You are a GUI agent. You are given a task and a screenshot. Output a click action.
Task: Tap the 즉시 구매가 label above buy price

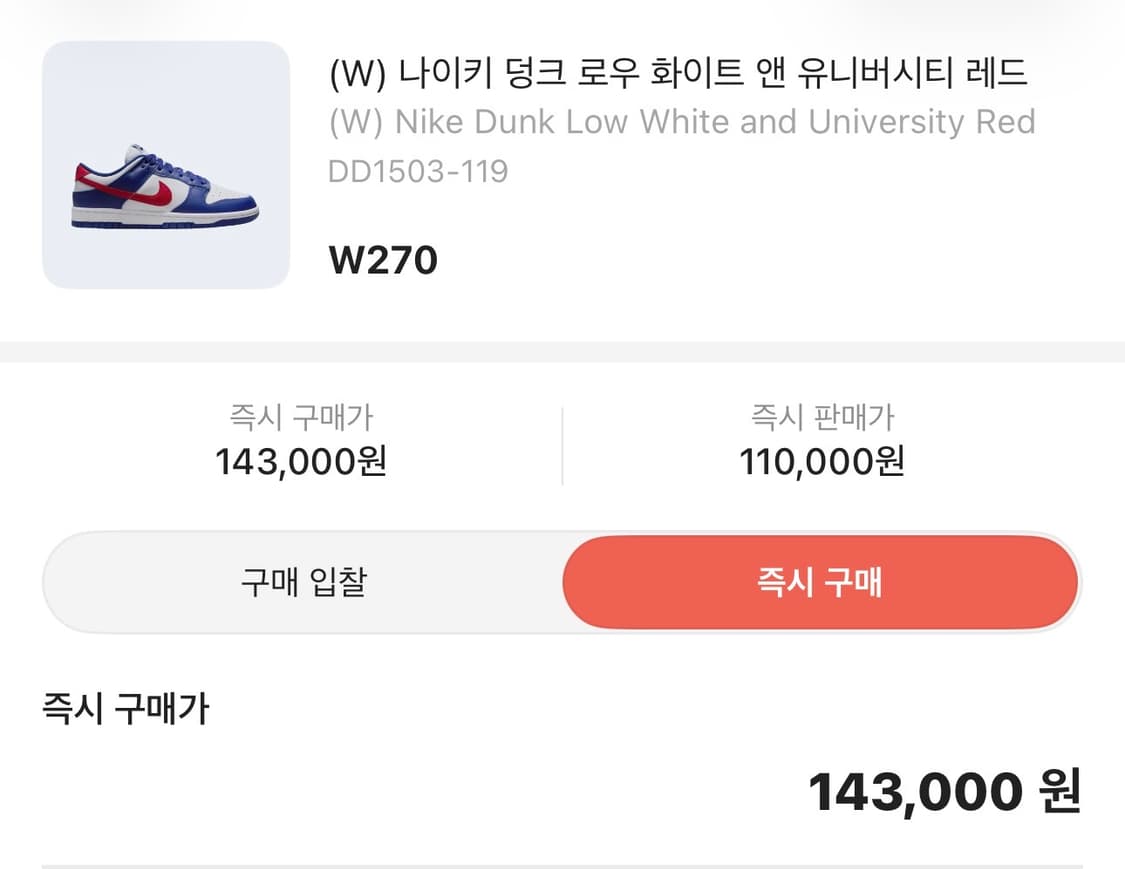click(301, 418)
